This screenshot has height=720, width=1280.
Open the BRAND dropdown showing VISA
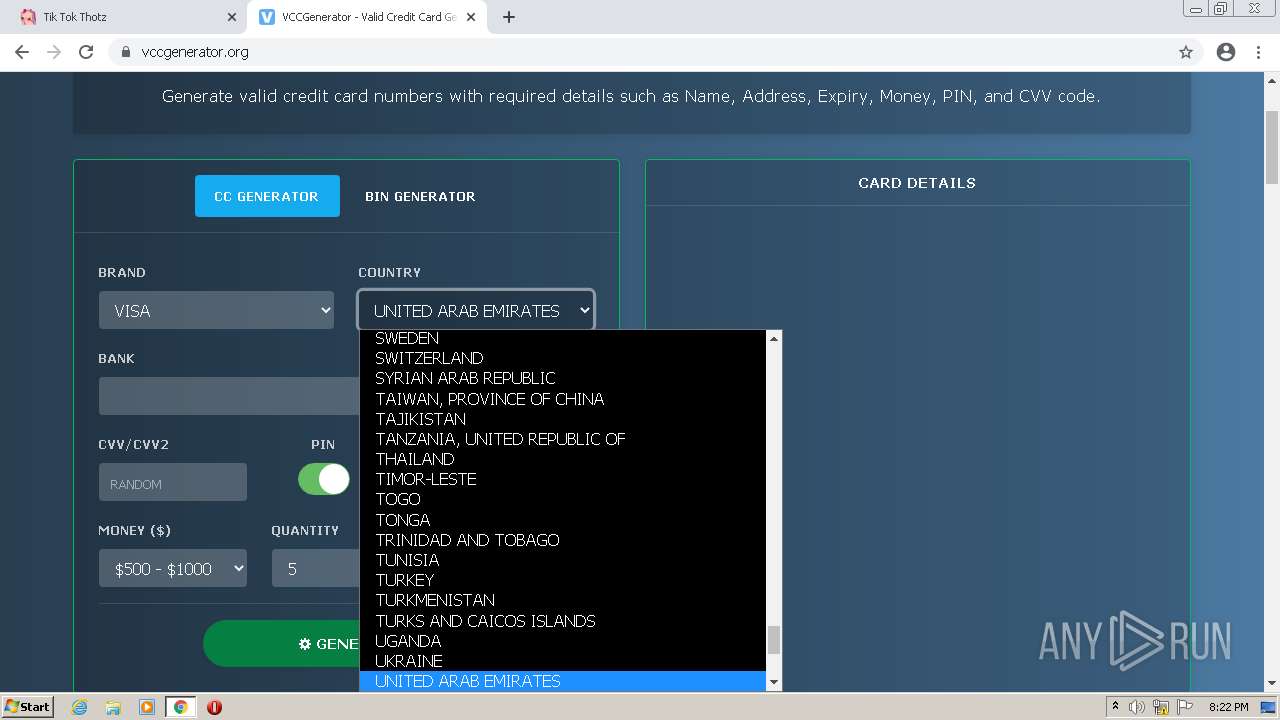[x=216, y=310]
